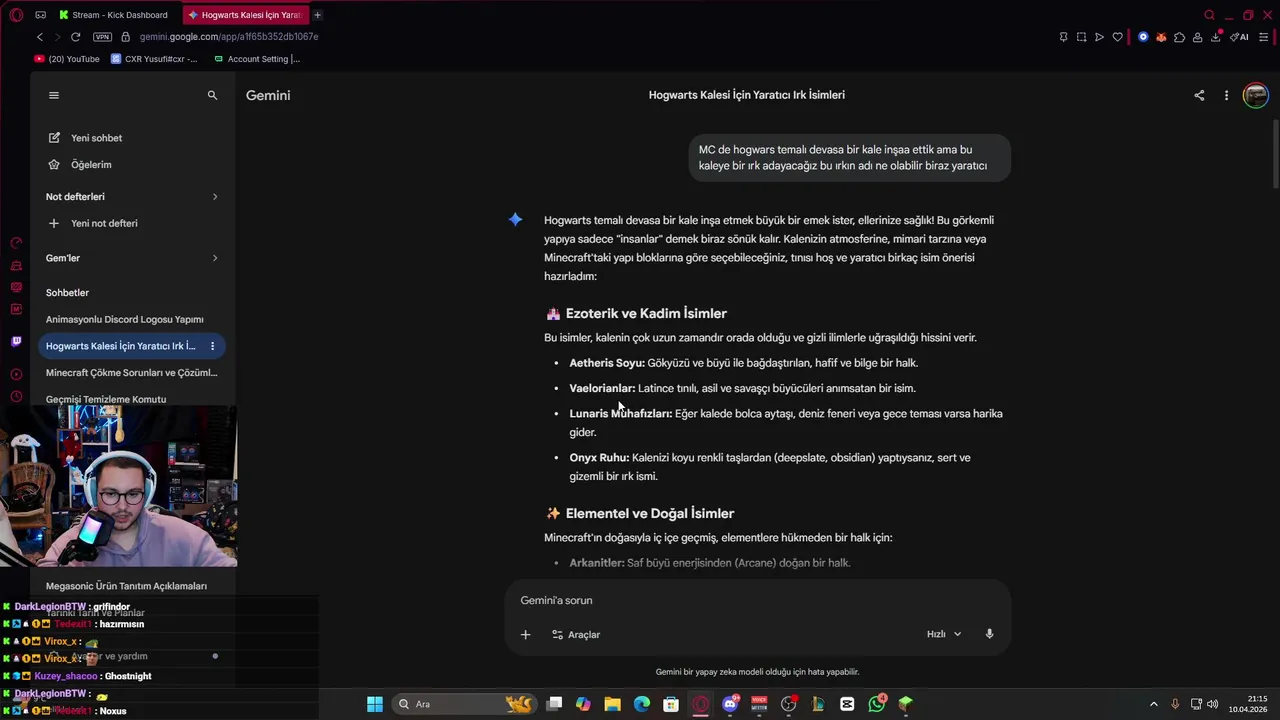
Task: Click the Ezoterik ve Kadim İsimler heading
Action: [646, 313]
